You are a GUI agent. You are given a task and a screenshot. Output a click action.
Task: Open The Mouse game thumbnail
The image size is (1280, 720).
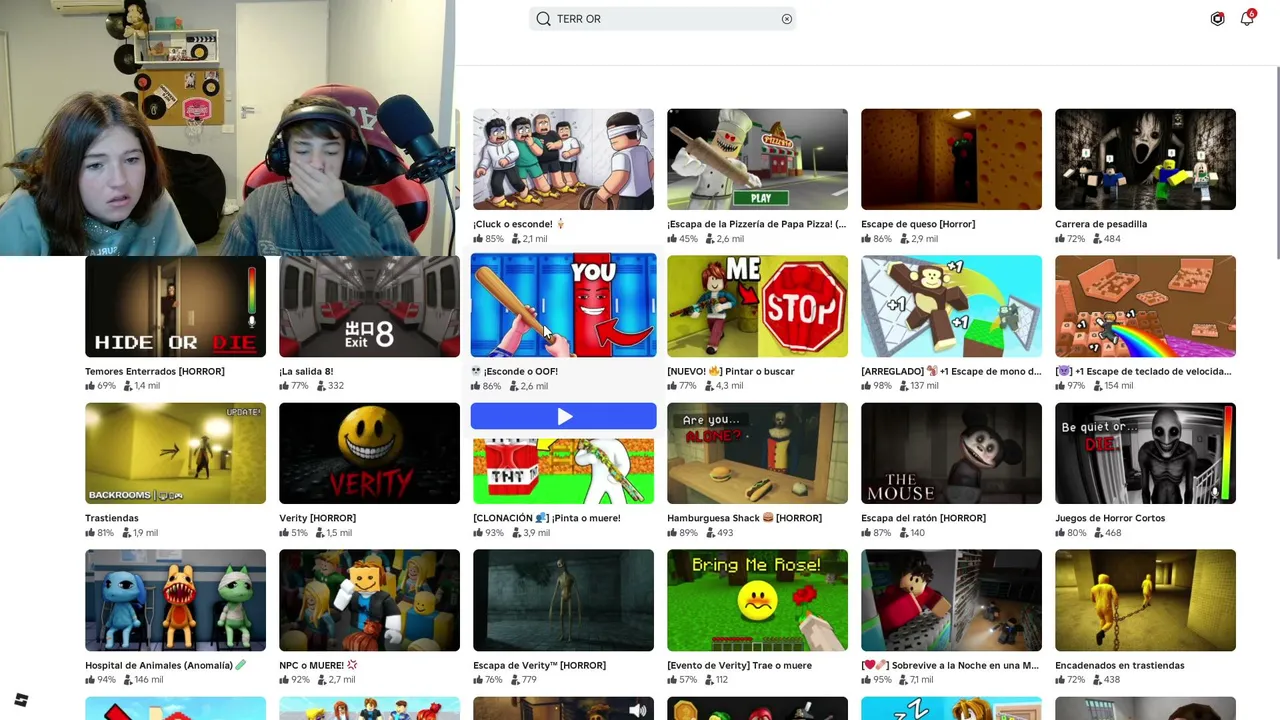tap(951, 453)
